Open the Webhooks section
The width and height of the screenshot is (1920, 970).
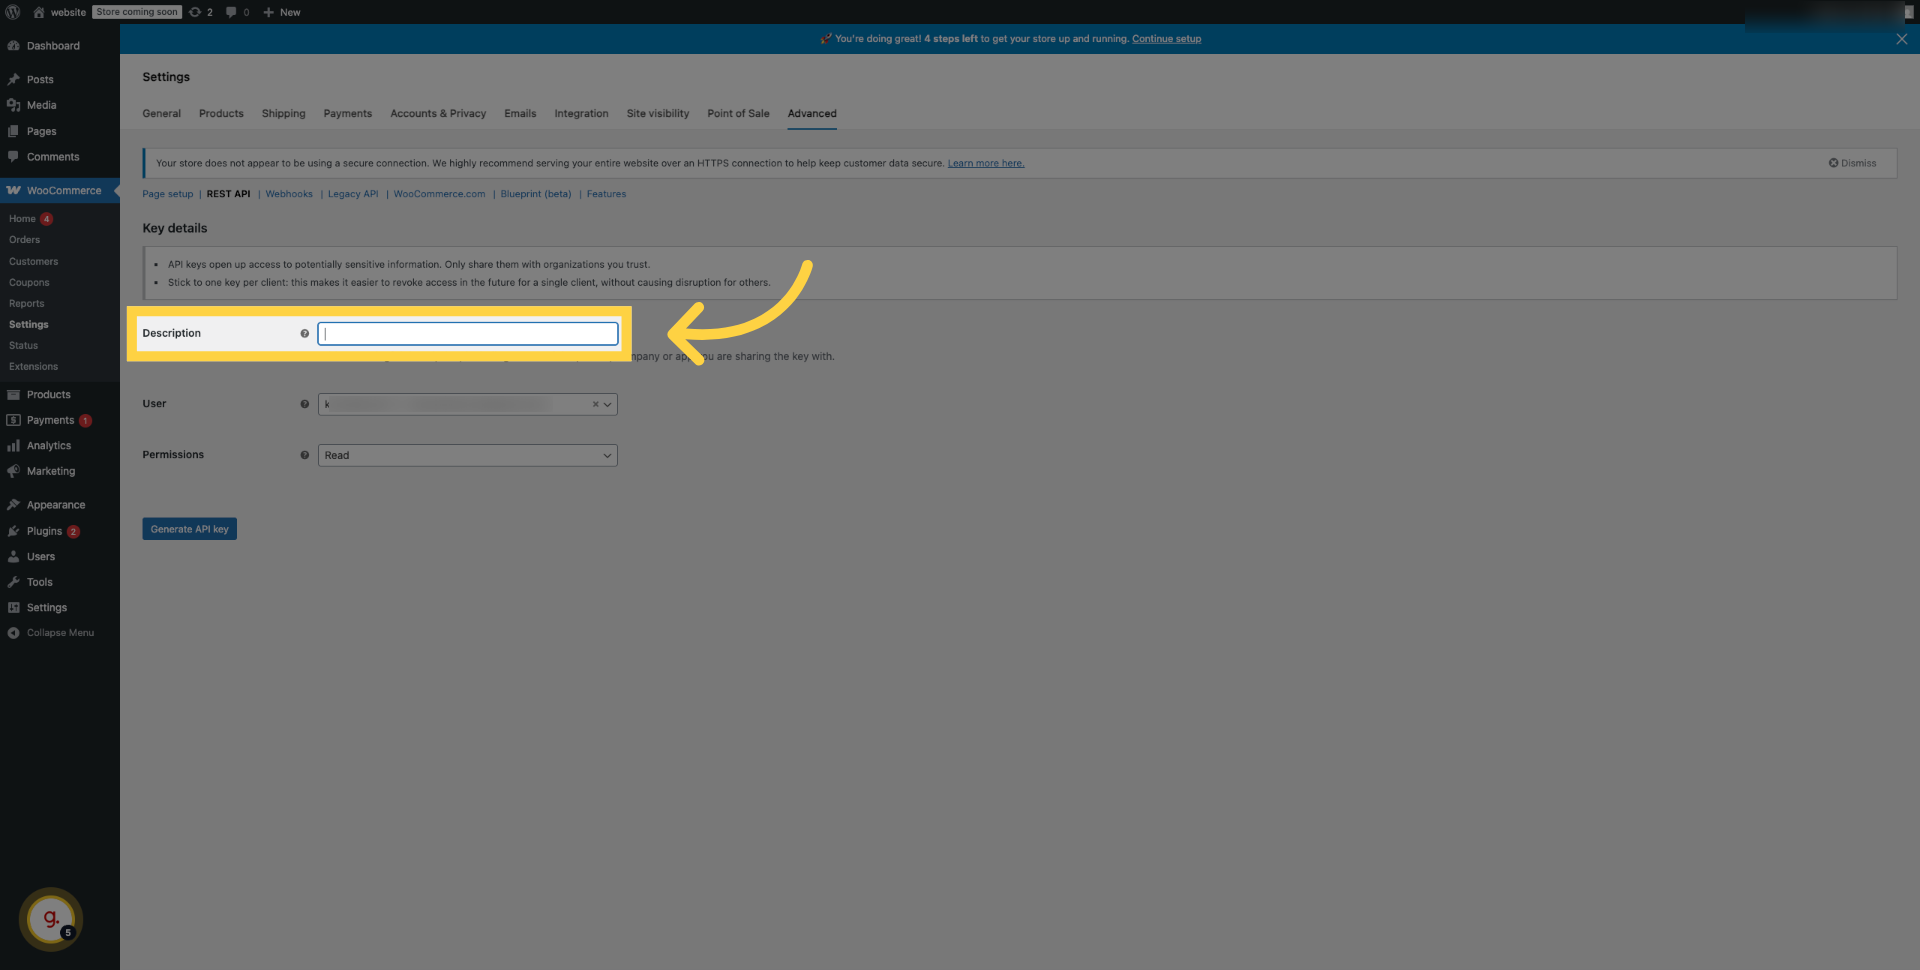288,194
